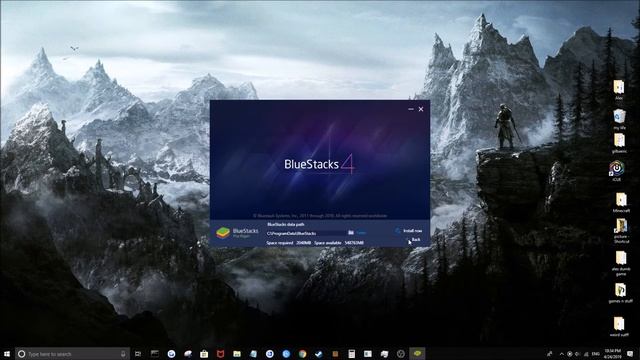This screenshot has width=640, height=360.
Task: Open the alec dumb game folder
Action: pyautogui.click(x=621, y=263)
